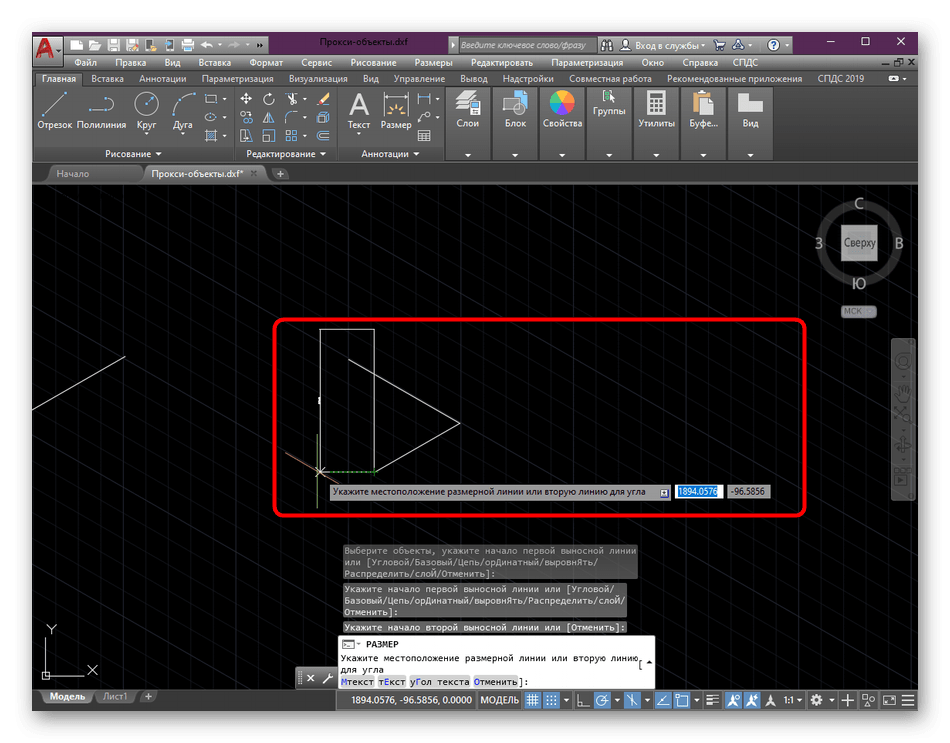Select the Отрезок (Line) tool
The height and width of the screenshot is (743, 950).
click(x=55, y=110)
